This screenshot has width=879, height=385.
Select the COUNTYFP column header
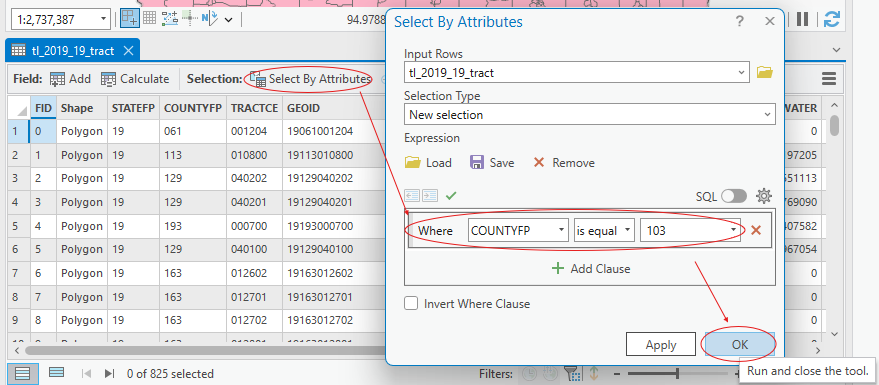point(193,108)
